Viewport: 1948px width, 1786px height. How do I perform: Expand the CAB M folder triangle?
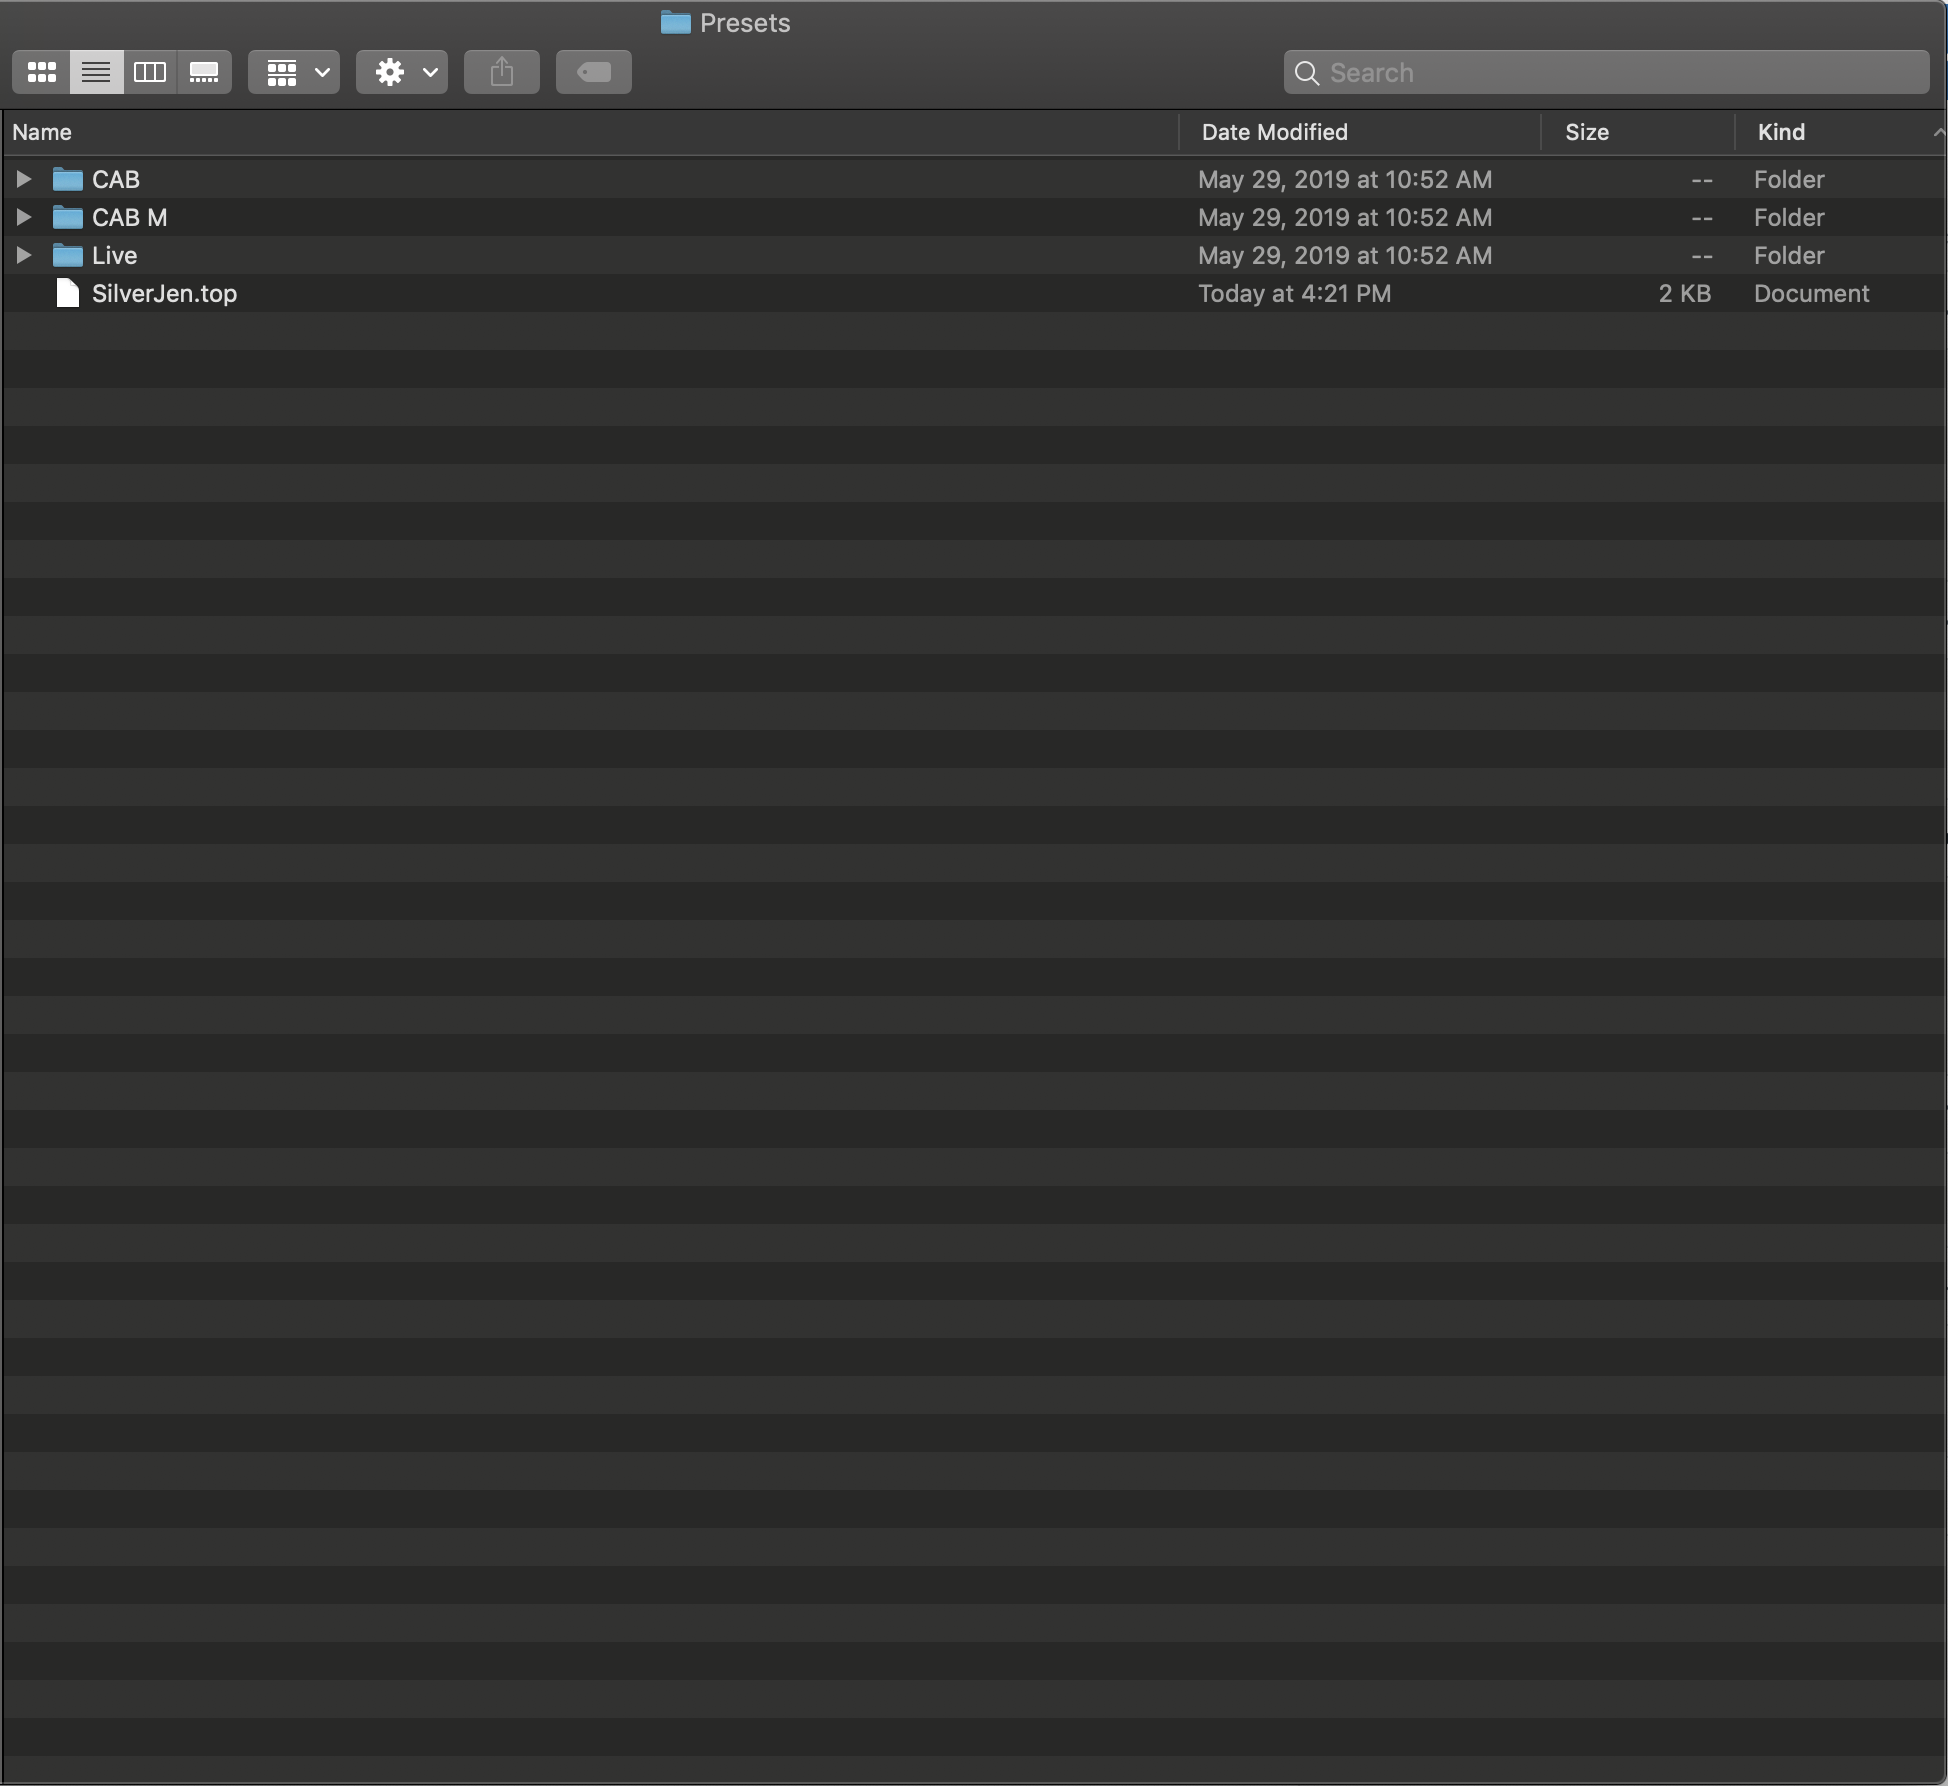[23, 217]
